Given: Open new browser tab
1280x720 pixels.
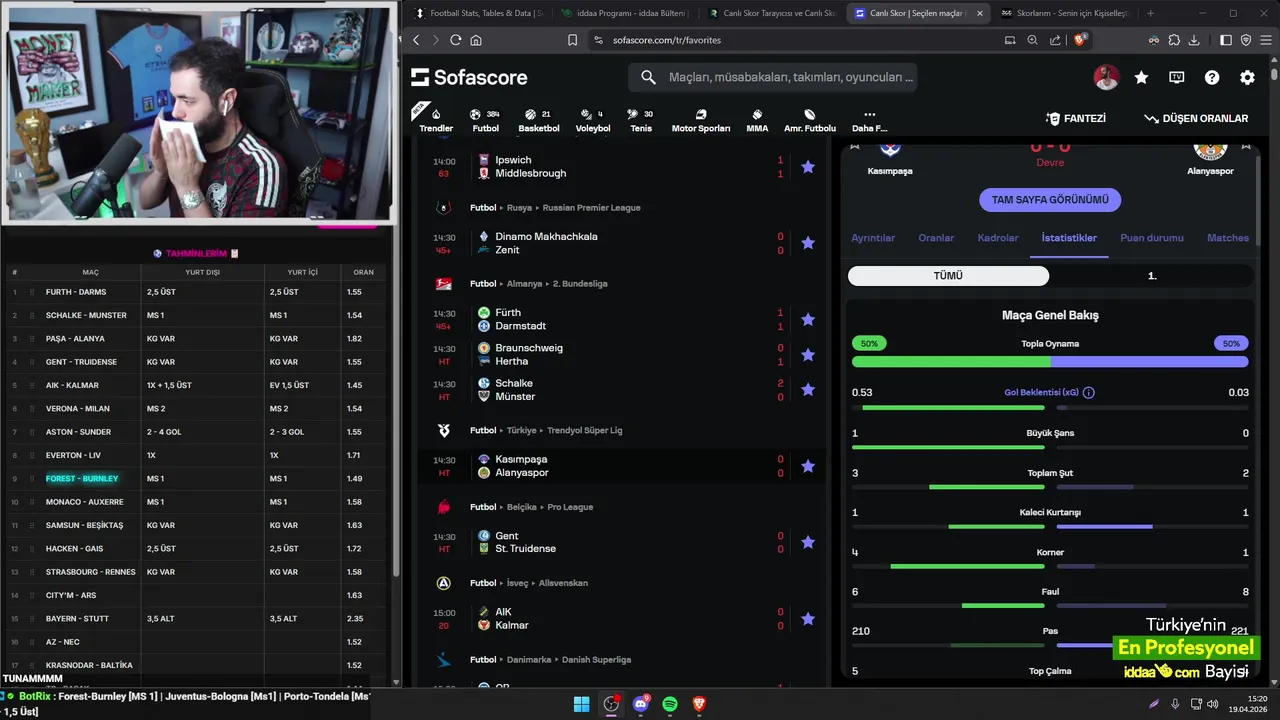Looking at the screenshot, I should (x=1150, y=13).
